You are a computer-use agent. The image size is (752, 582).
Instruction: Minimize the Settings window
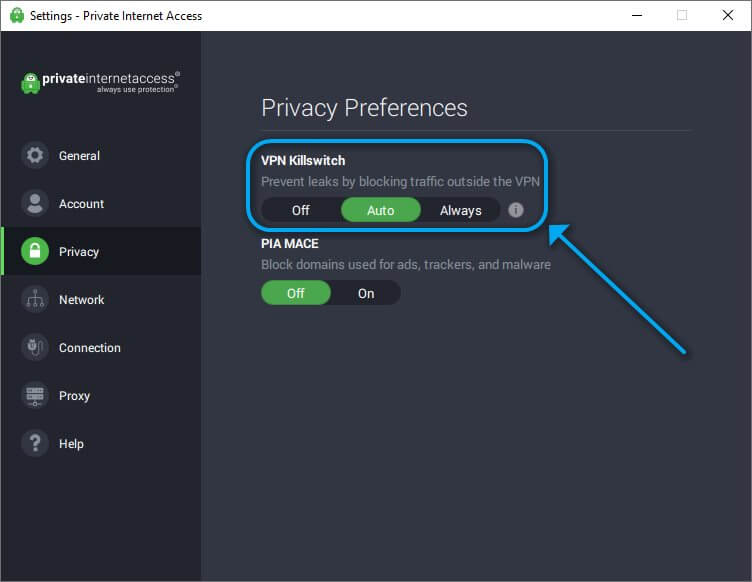pos(637,15)
